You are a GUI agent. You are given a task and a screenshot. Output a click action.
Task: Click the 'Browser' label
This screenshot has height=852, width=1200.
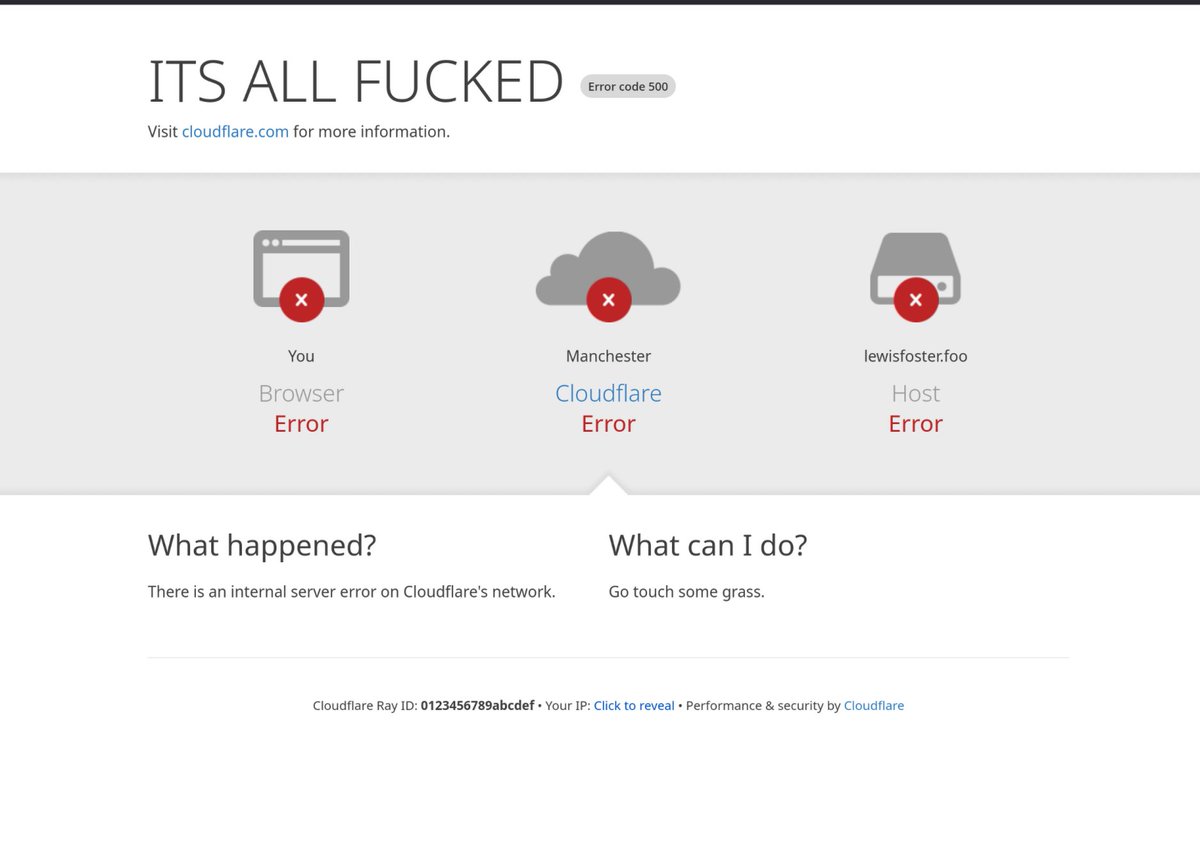[301, 393]
